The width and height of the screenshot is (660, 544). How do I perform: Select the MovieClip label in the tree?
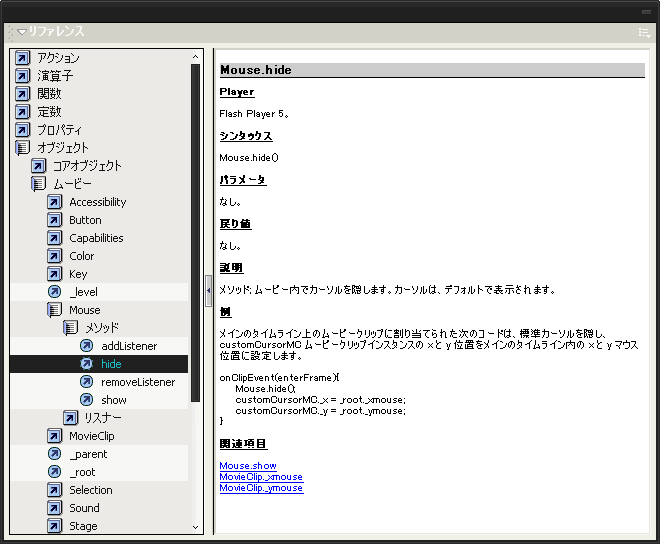coord(92,436)
